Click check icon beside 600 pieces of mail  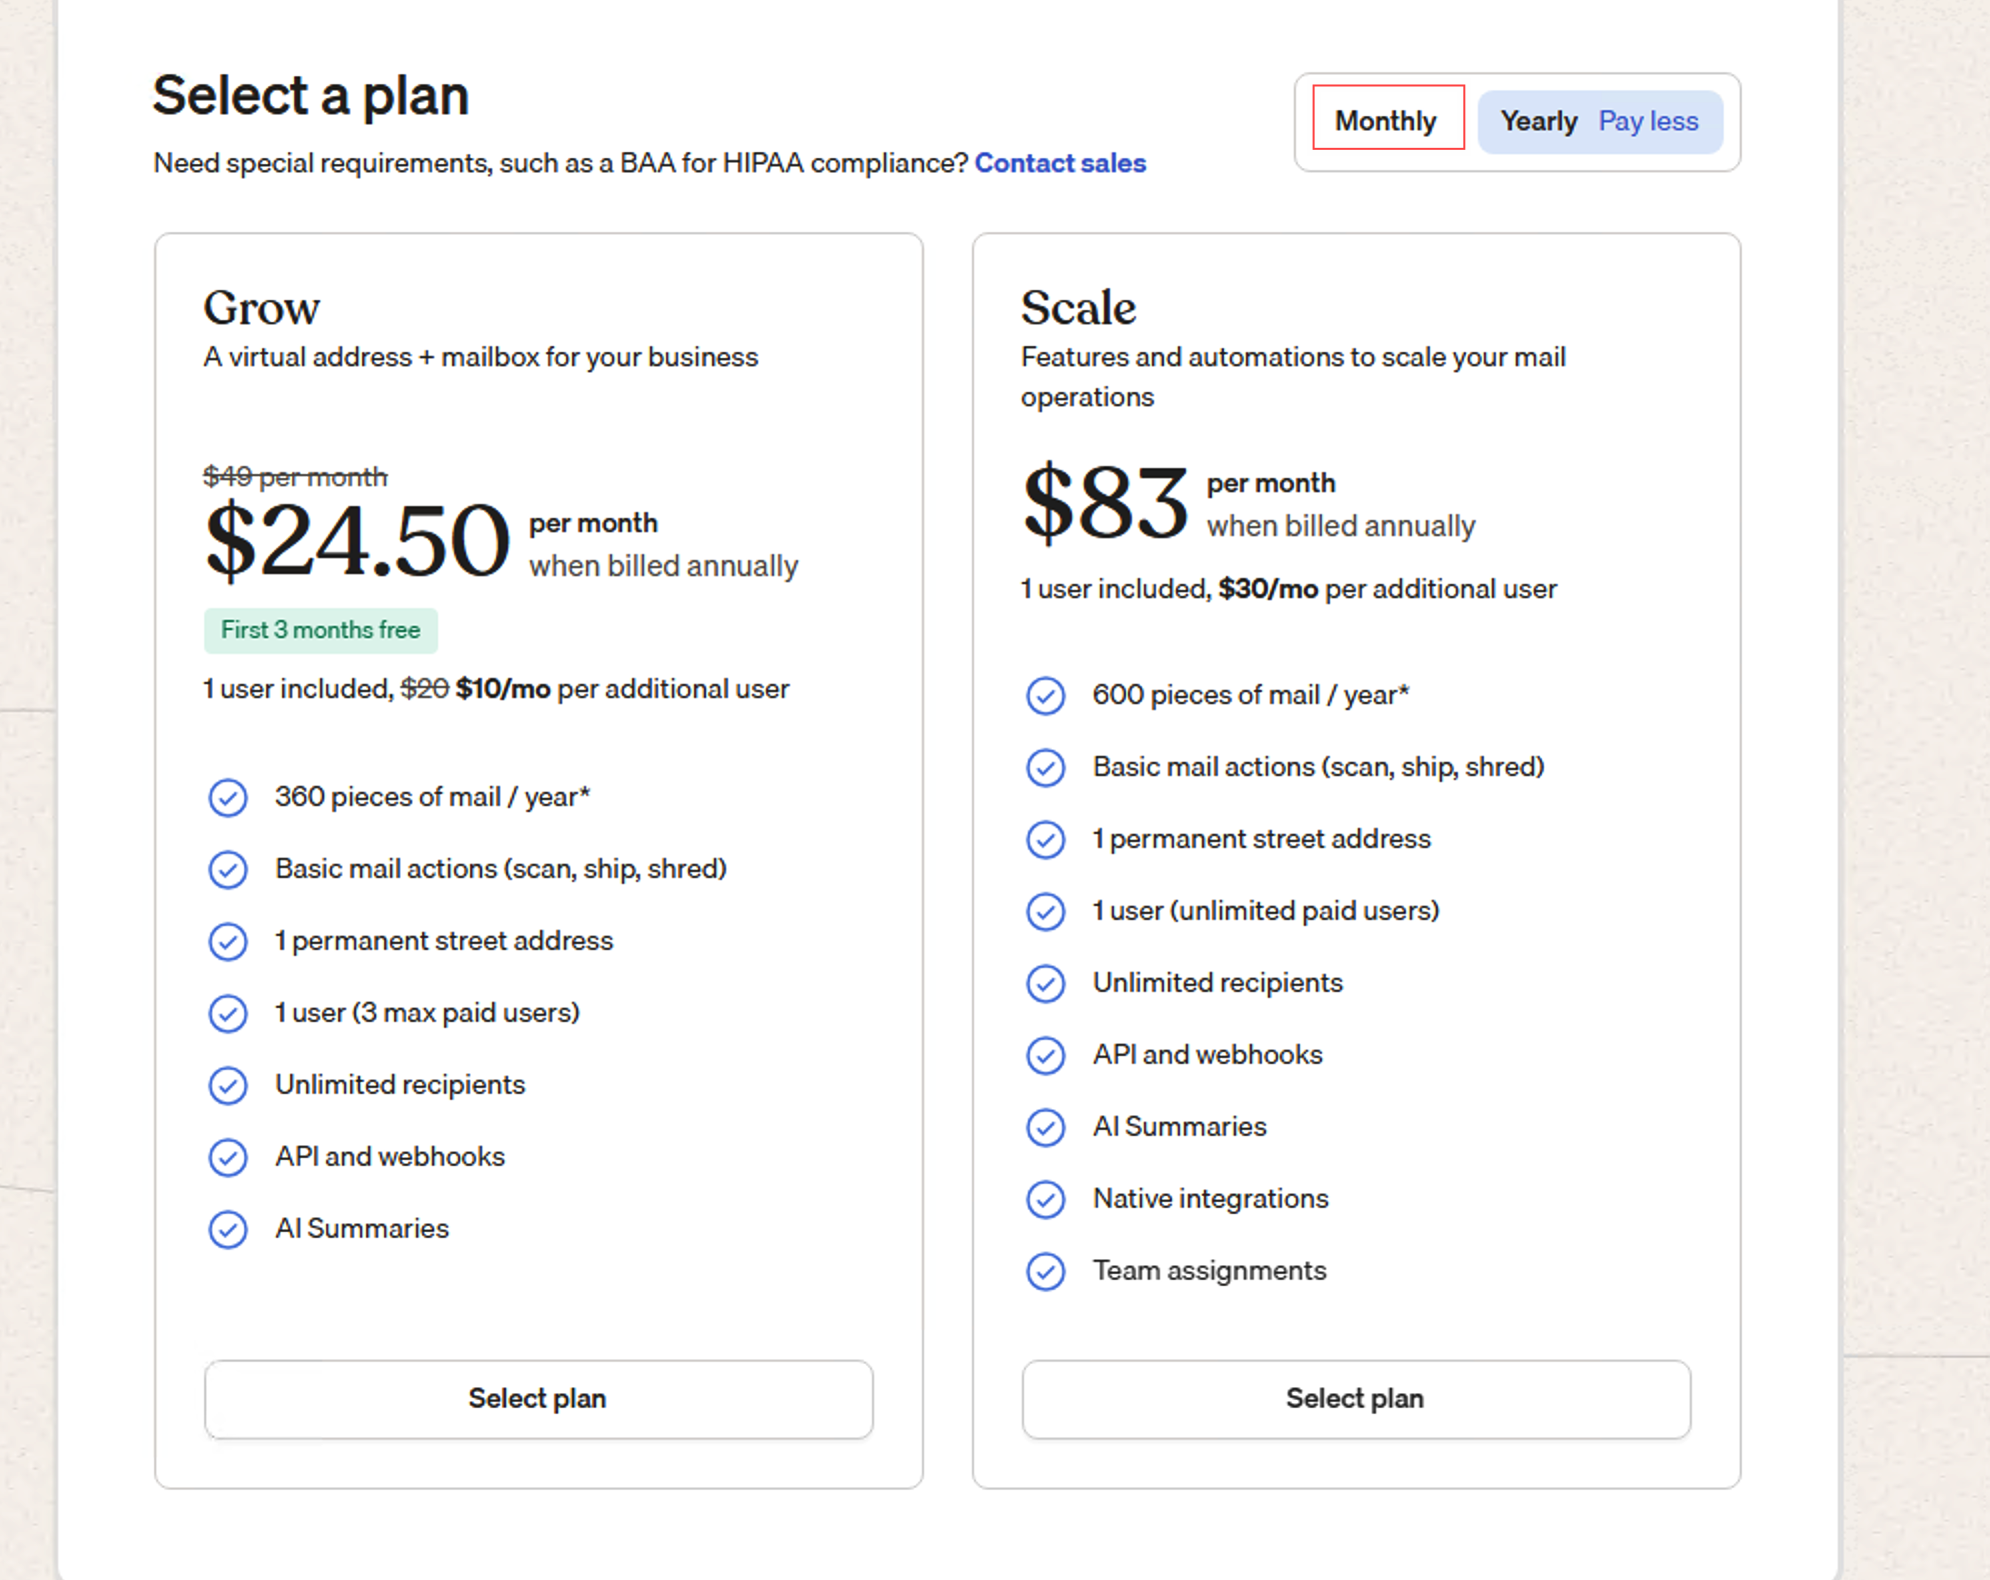[x=1046, y=696]
